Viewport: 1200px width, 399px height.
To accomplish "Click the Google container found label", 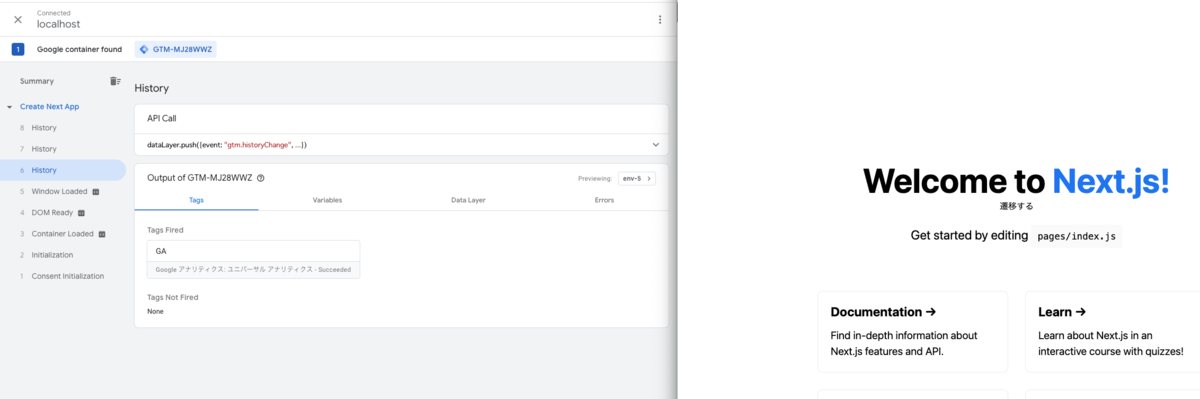I will coord(79,49).
